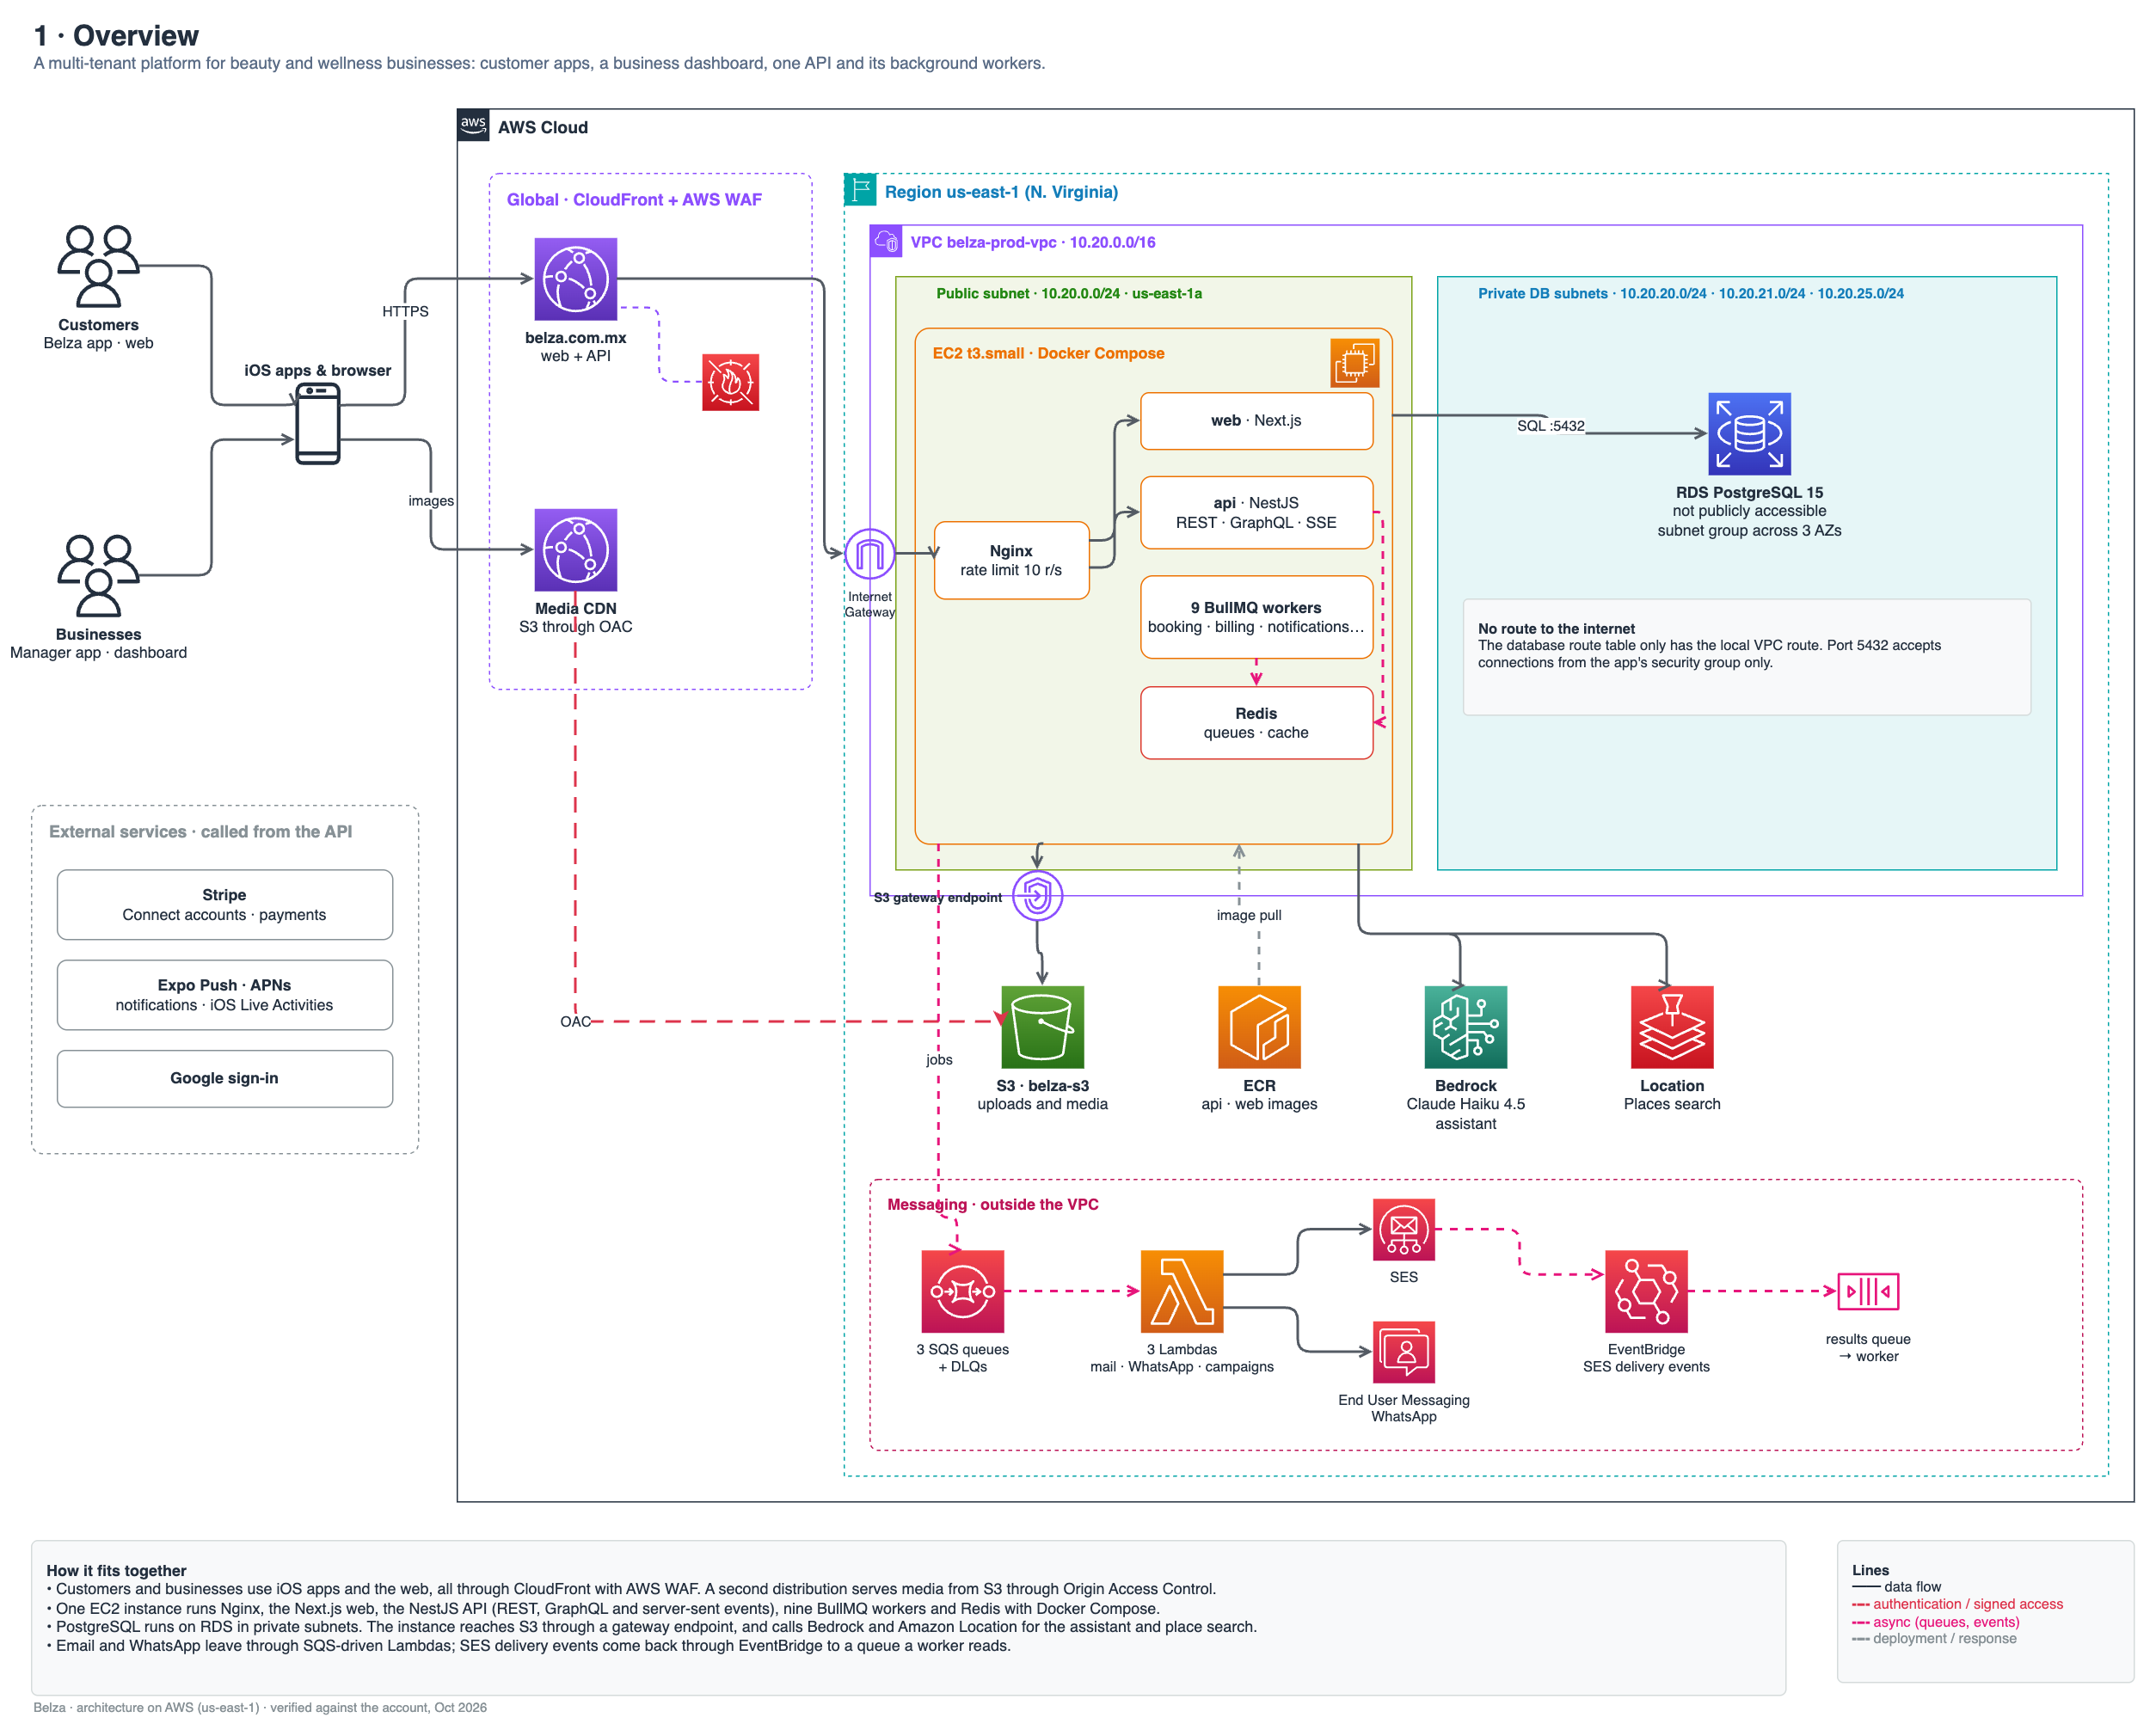Click the 'No route to the internet' note
This screenshot has width=2156, height=1736.
click(1747, 657)
